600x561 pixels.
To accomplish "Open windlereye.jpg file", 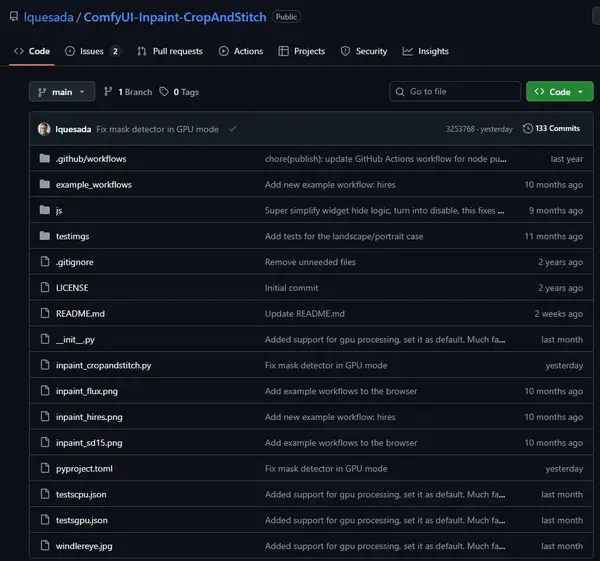I will (x=84, y=546).
